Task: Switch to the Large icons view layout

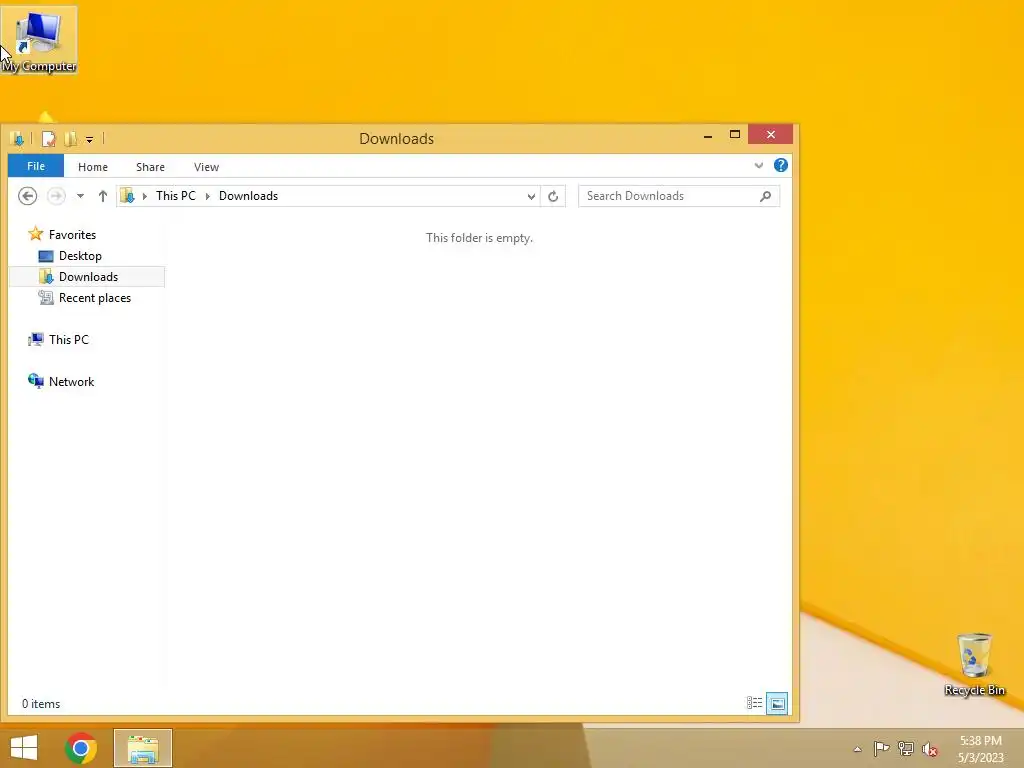Action: tap(777, 703)
